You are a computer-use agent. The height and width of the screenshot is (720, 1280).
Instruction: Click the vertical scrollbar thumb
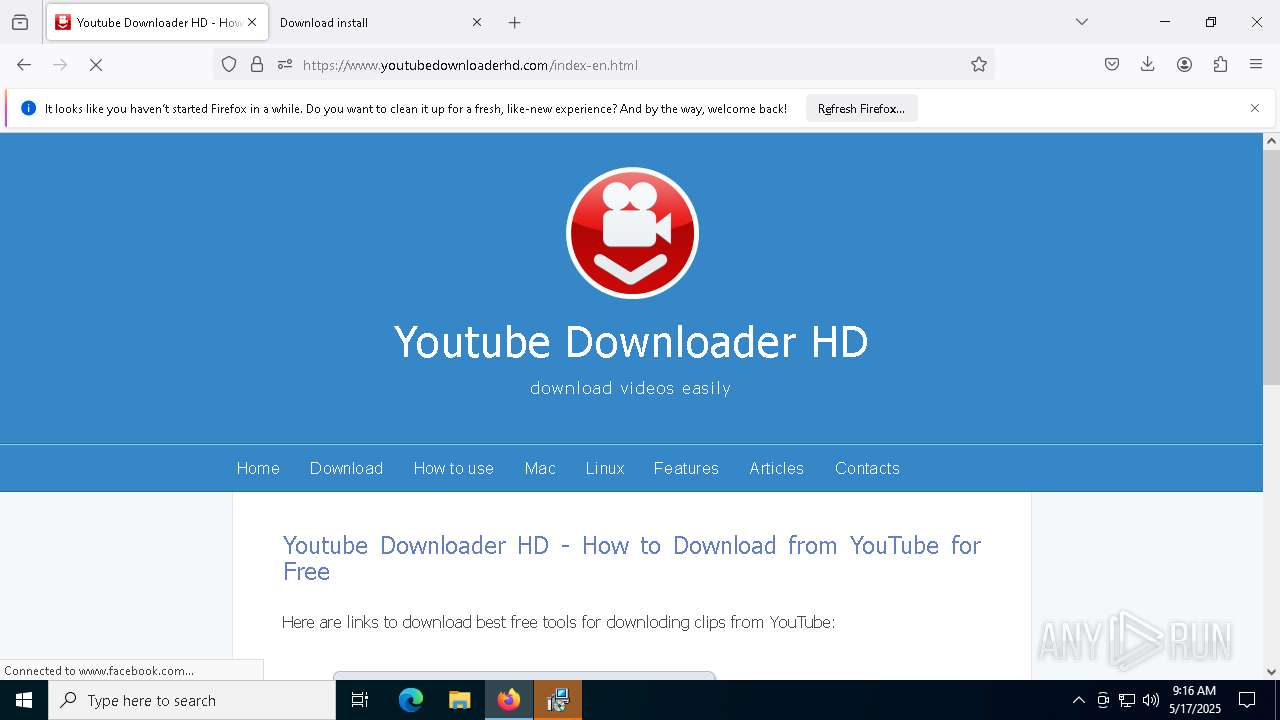[1271, 267]
